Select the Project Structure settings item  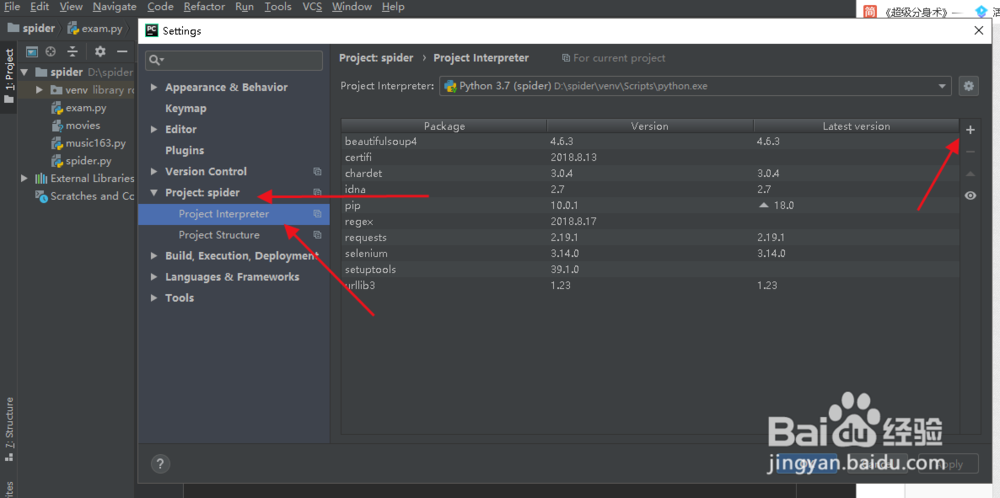(233, 235)
